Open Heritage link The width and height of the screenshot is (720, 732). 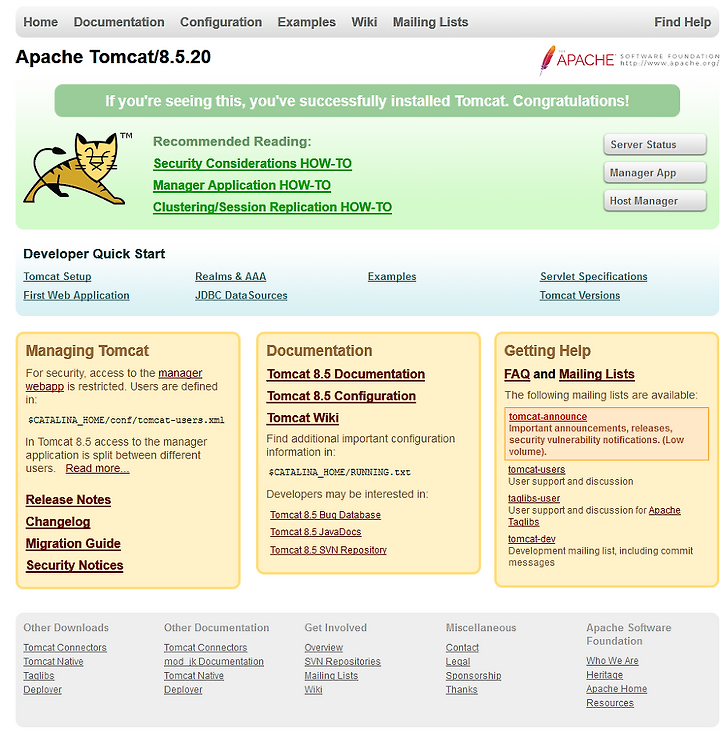(x=604, y=675)
